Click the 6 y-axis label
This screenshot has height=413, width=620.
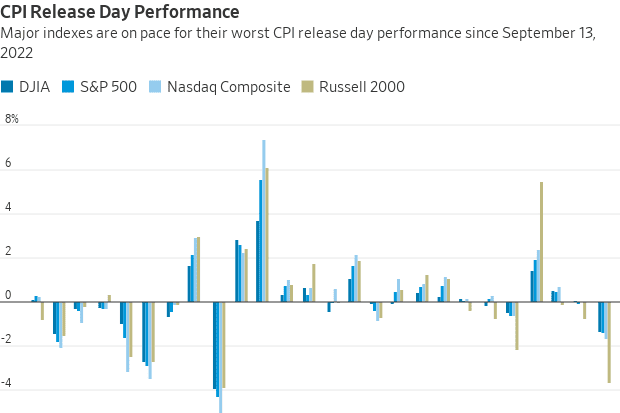pyautogui.click(x=8, y=164)
